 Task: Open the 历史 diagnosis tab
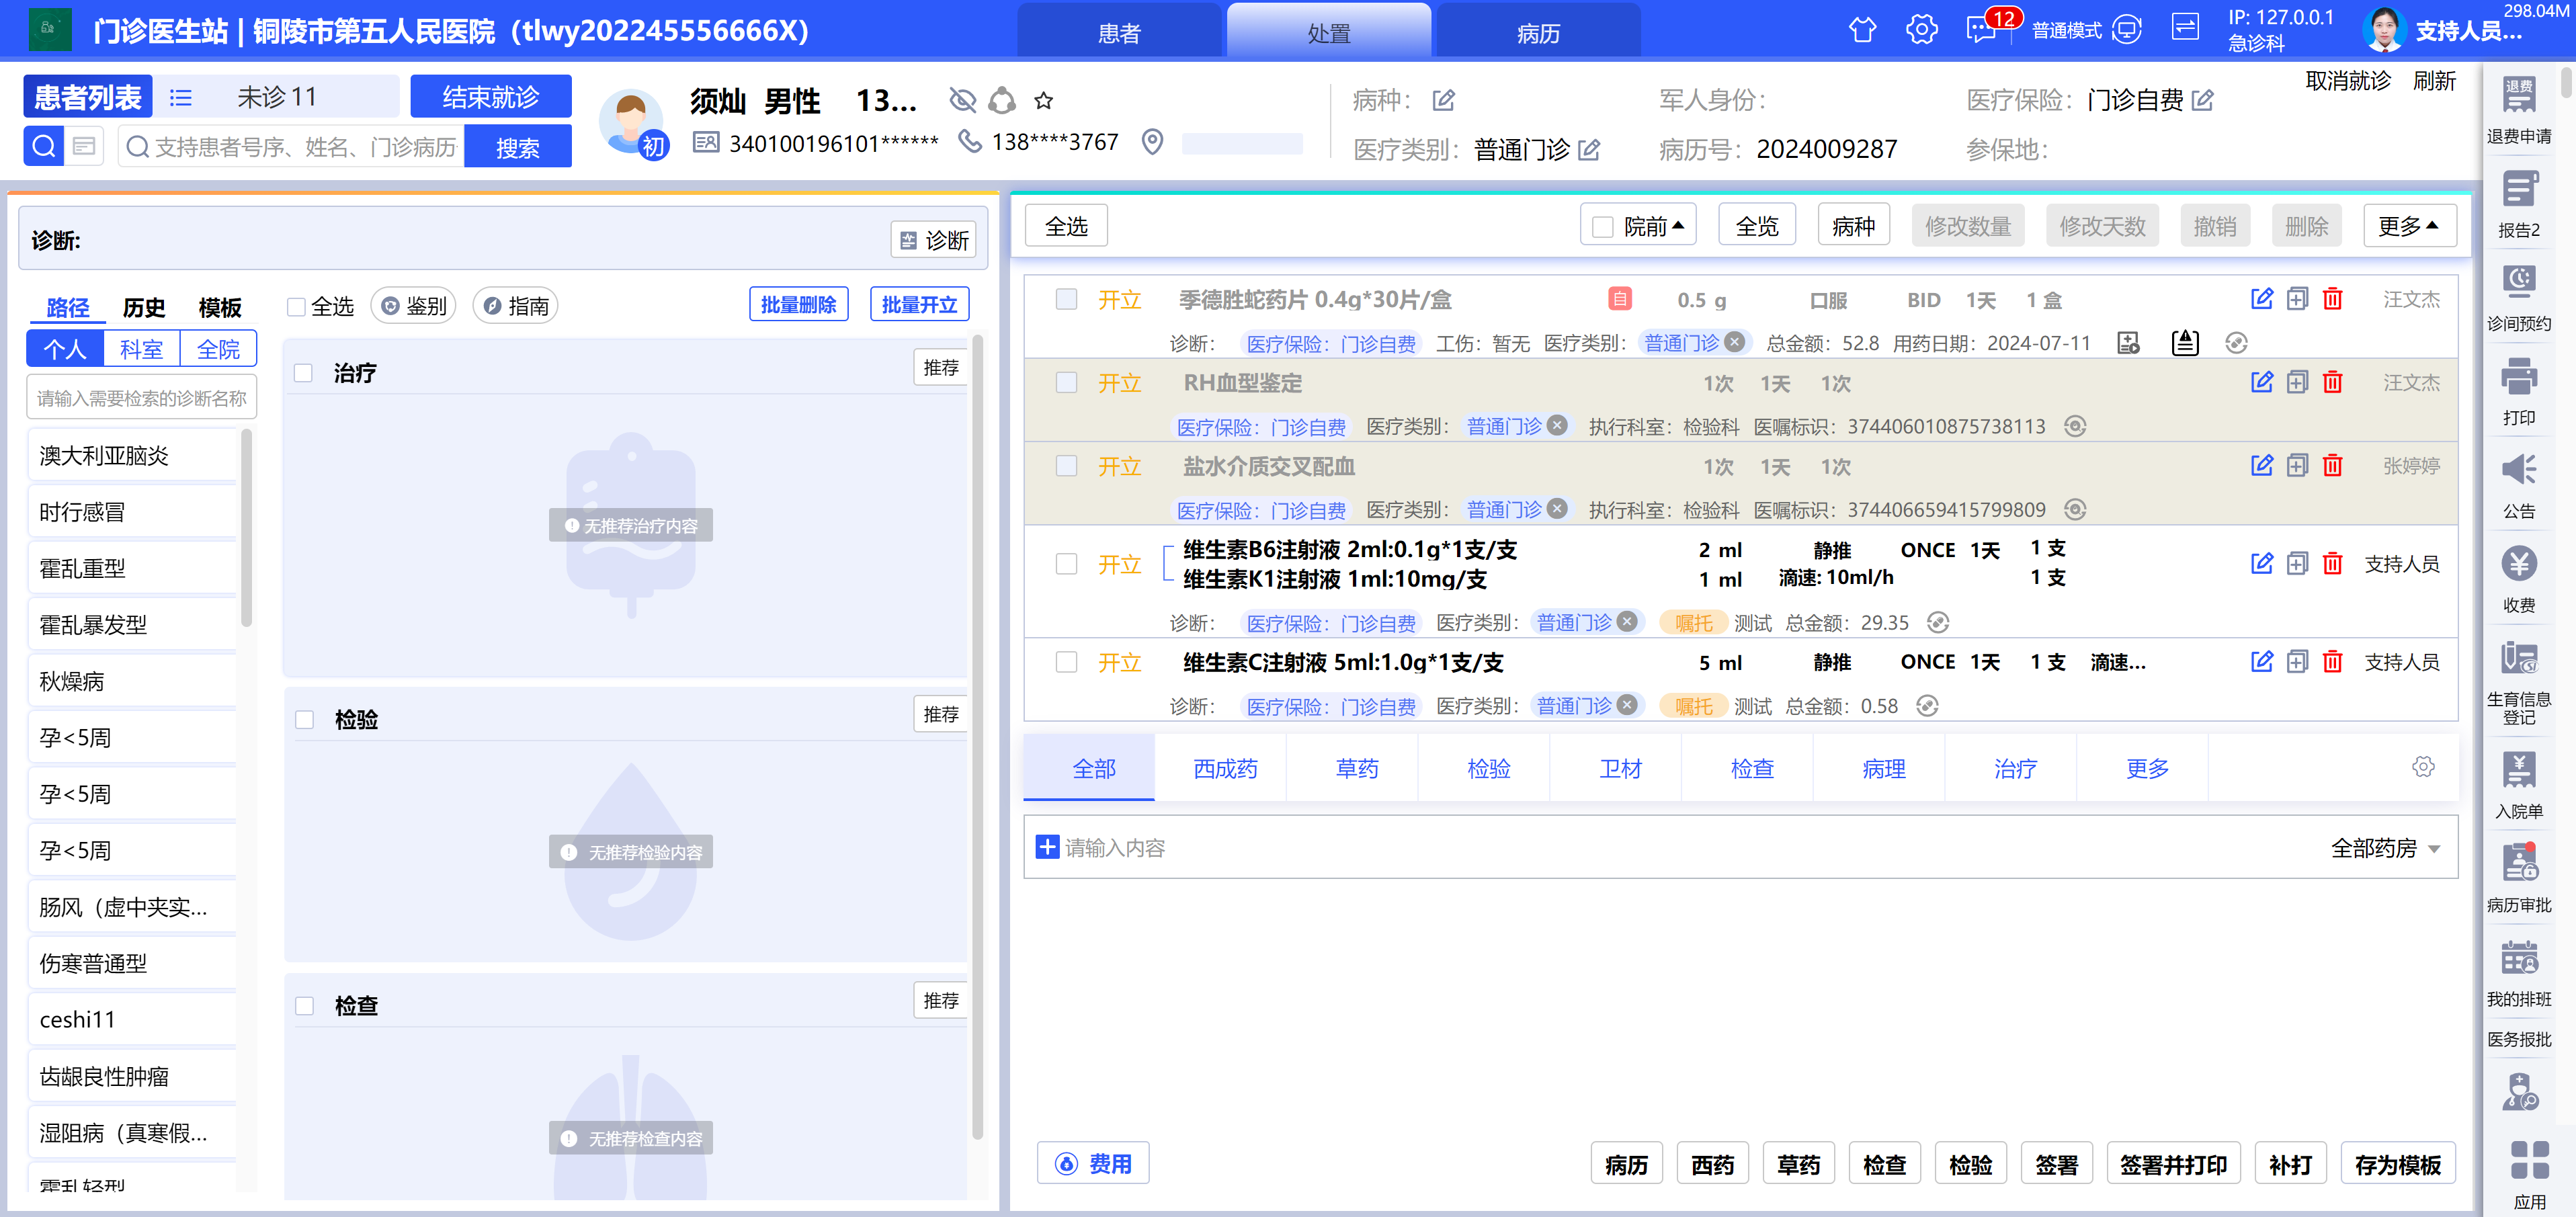click(x=144, y=307)
